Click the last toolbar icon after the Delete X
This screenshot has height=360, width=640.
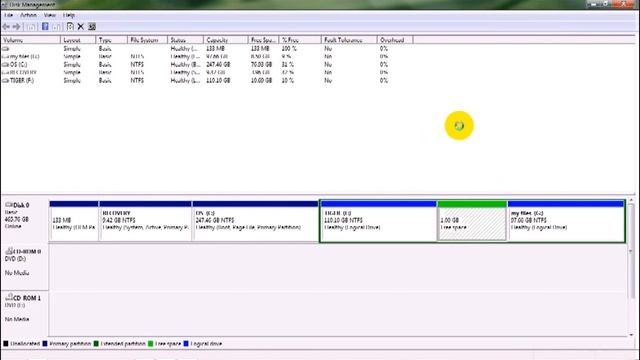point(92,27)
